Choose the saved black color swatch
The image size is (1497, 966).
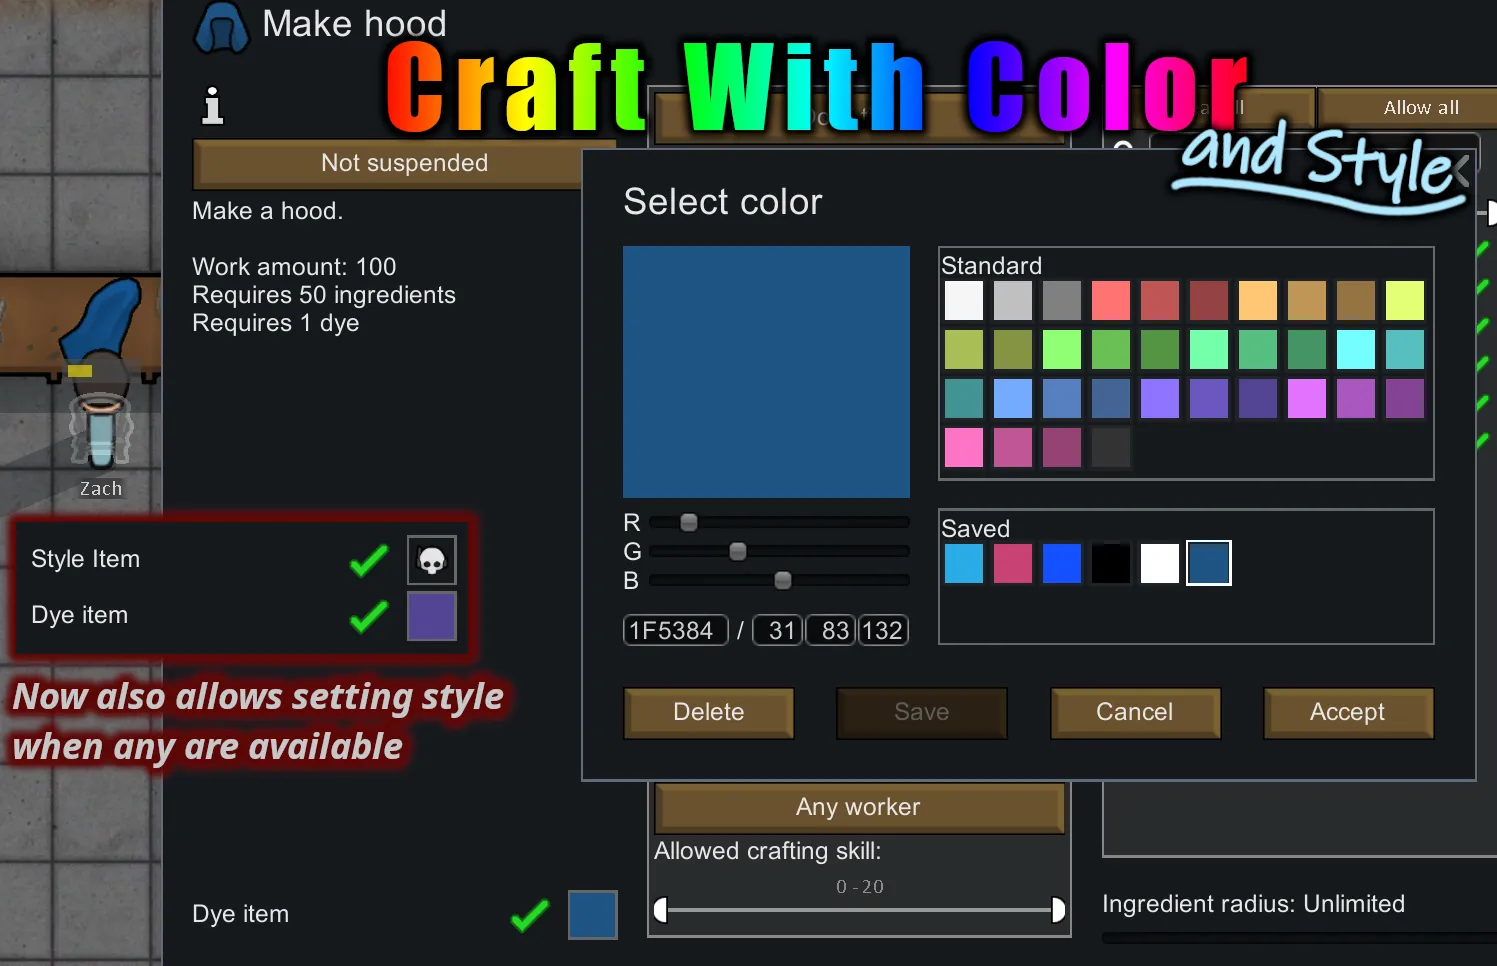(x=1111, y=563)
